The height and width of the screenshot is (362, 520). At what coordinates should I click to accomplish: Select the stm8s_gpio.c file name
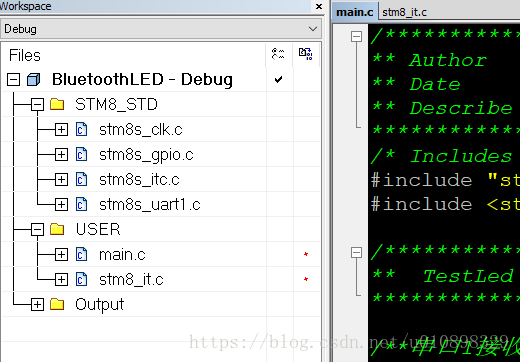(146, 155)
